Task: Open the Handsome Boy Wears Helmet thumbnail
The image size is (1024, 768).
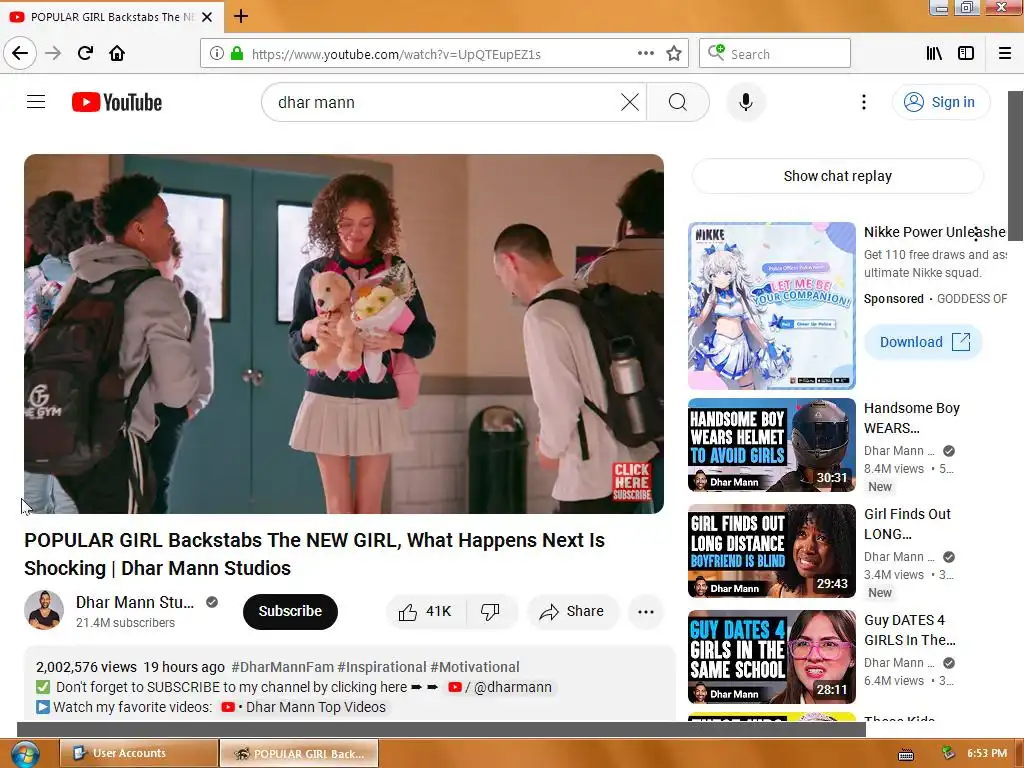Action: [772, 445]
